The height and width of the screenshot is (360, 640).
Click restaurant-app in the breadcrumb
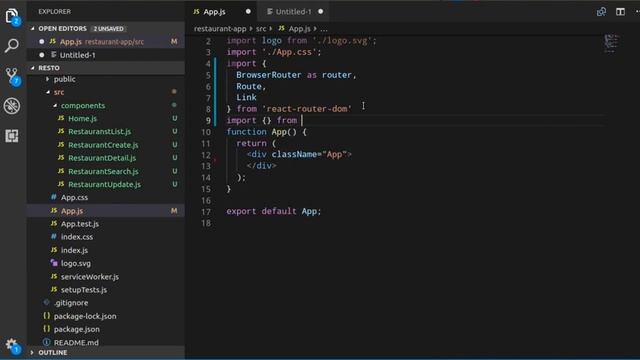220,29
